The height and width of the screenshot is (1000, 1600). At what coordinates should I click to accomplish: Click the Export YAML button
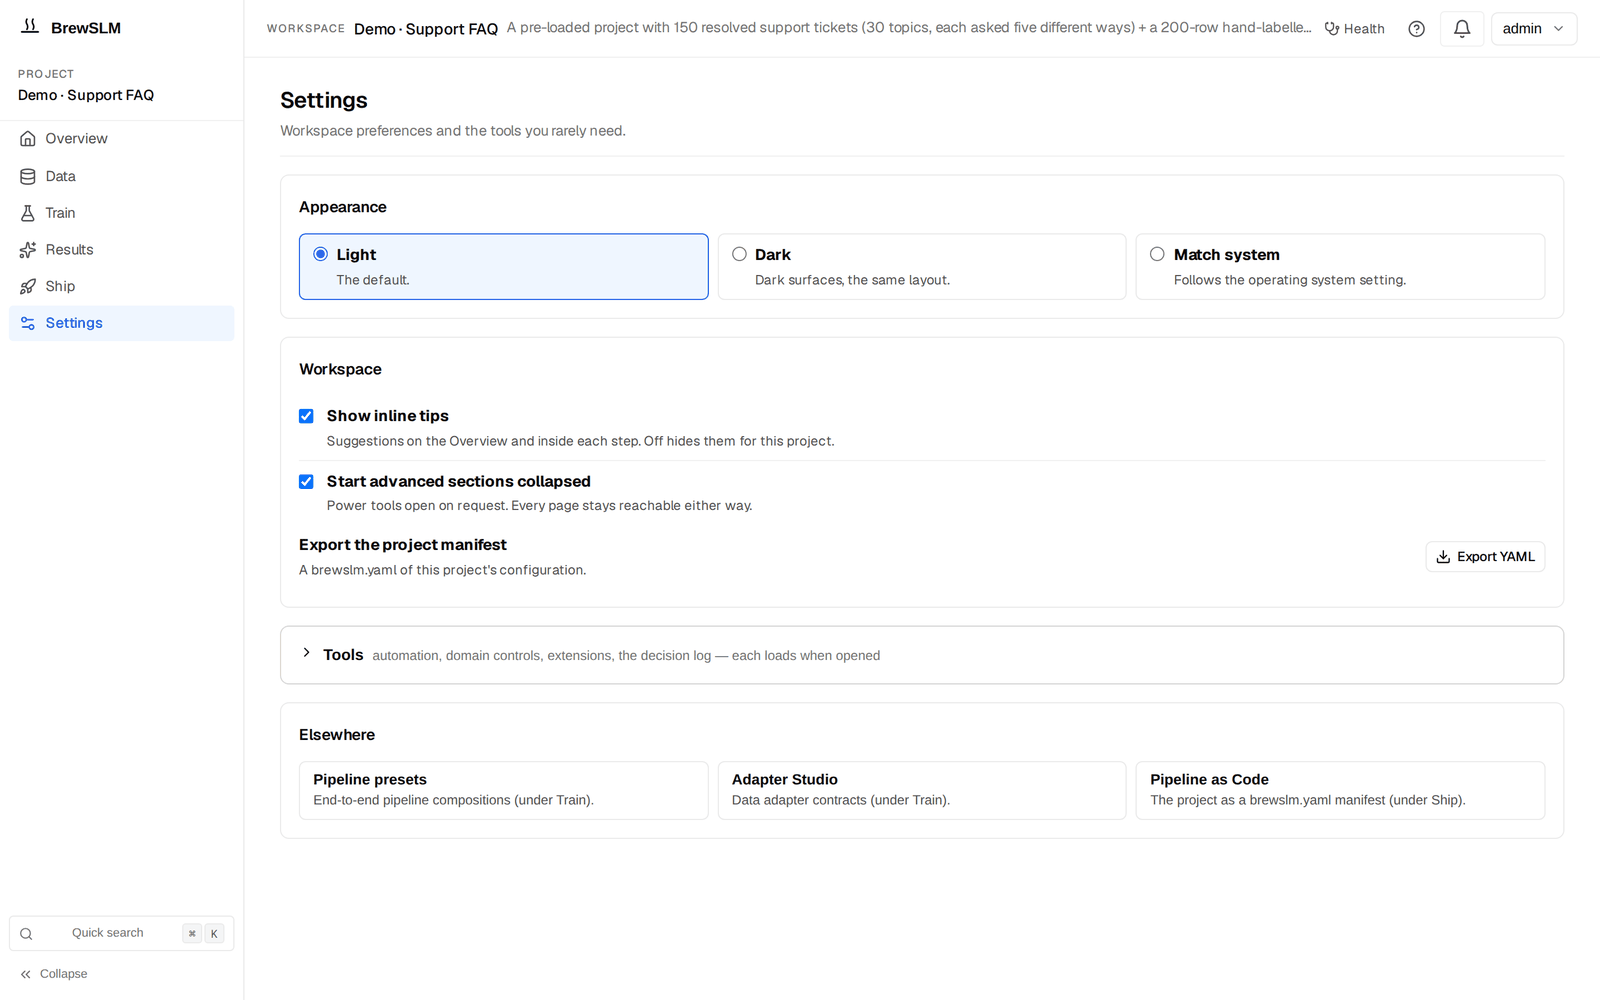[x=1485, y=557]
